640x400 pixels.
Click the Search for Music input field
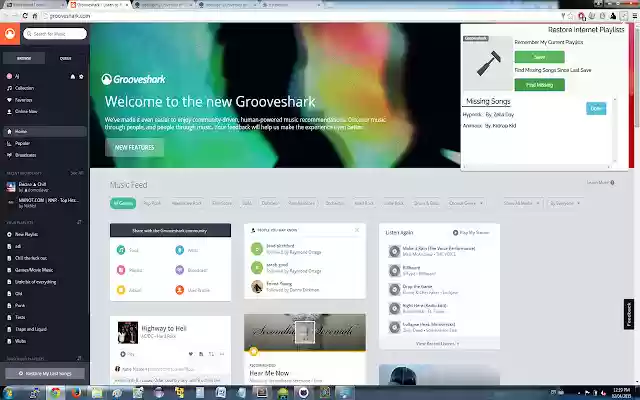coord(55,33)
